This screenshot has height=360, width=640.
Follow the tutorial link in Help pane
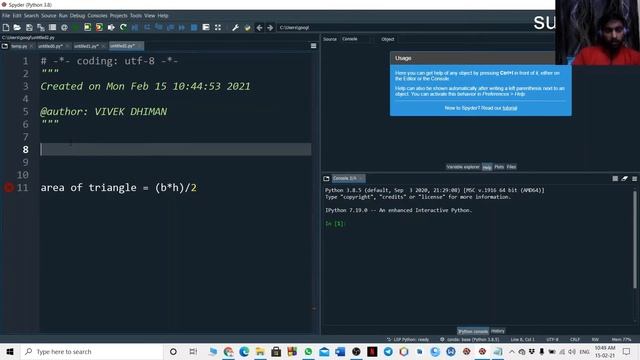509,108
